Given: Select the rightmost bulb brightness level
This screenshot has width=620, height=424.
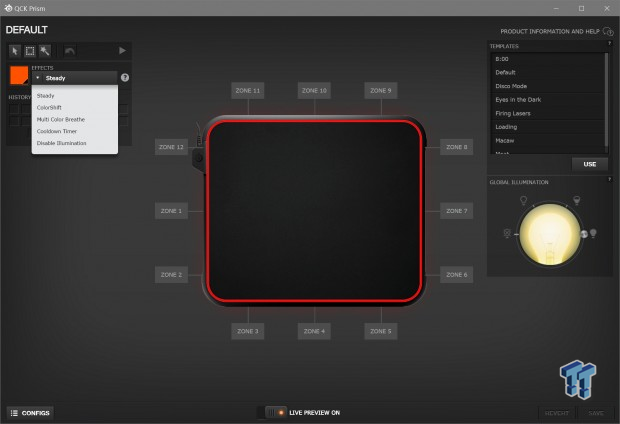Looking at the screenshot, I should pyautogui.click(x=593, y=233).
